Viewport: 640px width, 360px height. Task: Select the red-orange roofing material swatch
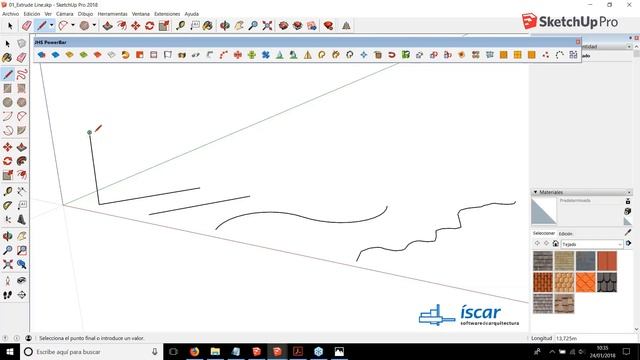click(x=607, y=261)
